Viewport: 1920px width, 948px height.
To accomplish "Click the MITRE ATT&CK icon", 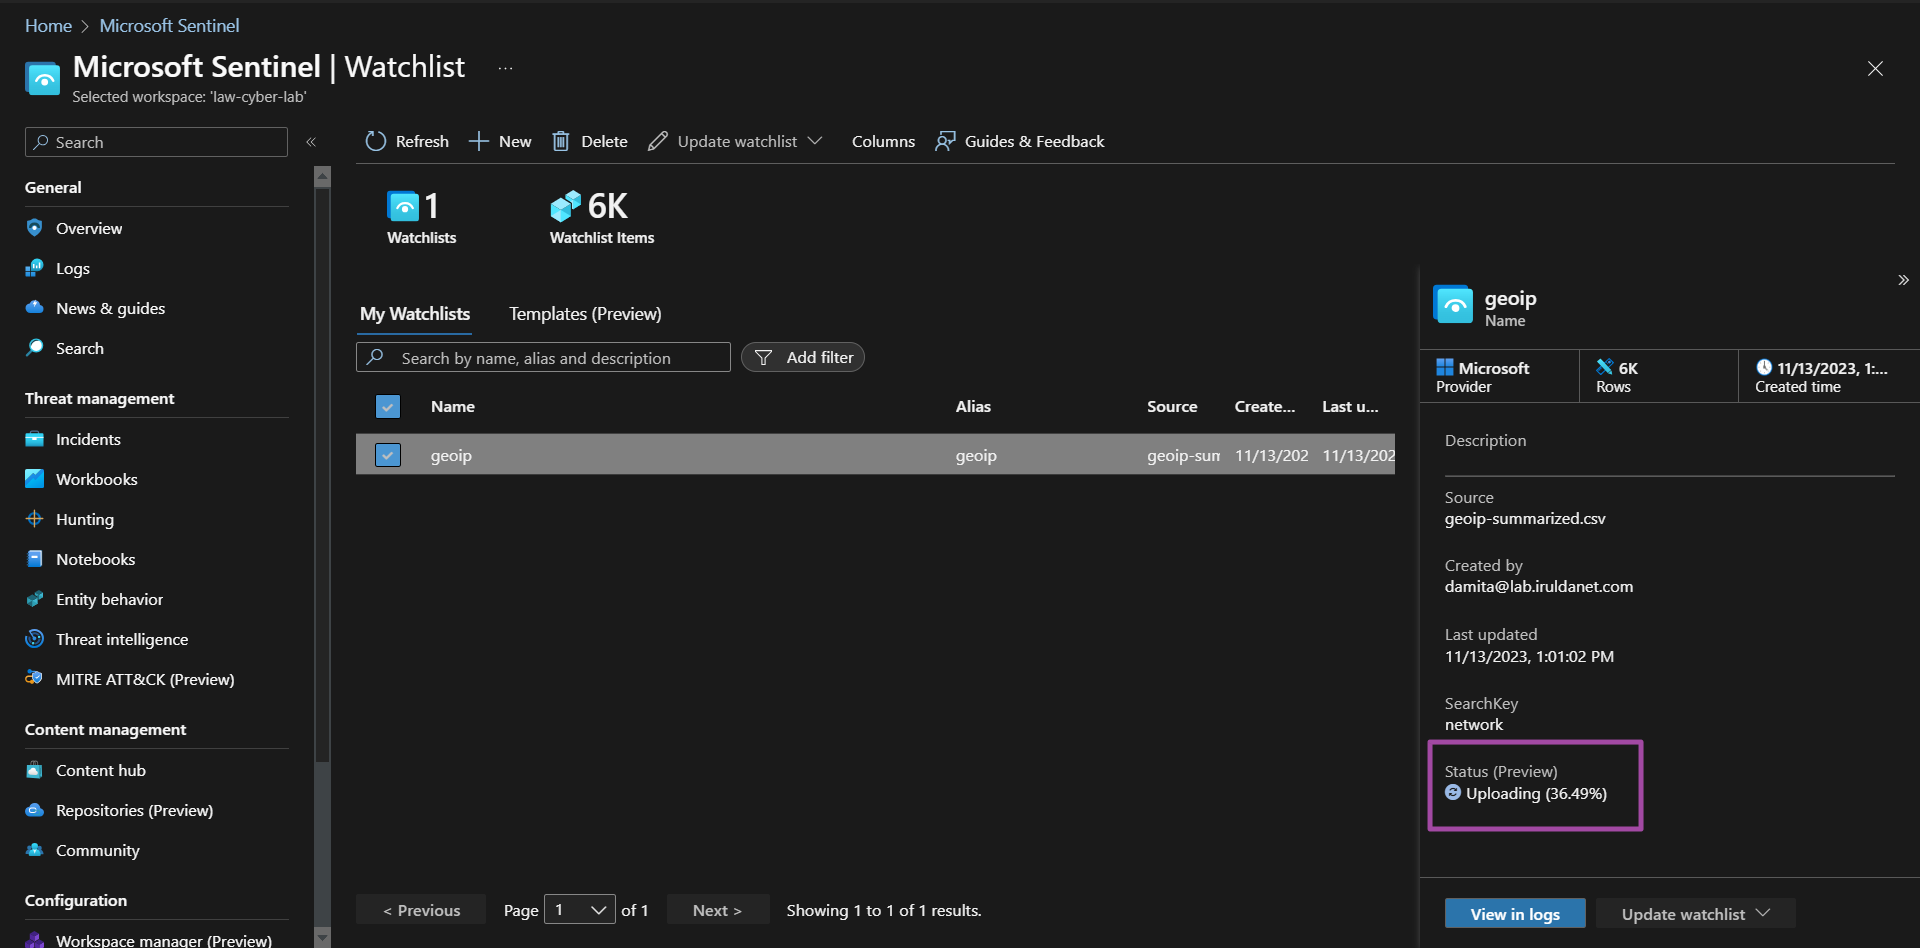I will [x=35, y=678].
